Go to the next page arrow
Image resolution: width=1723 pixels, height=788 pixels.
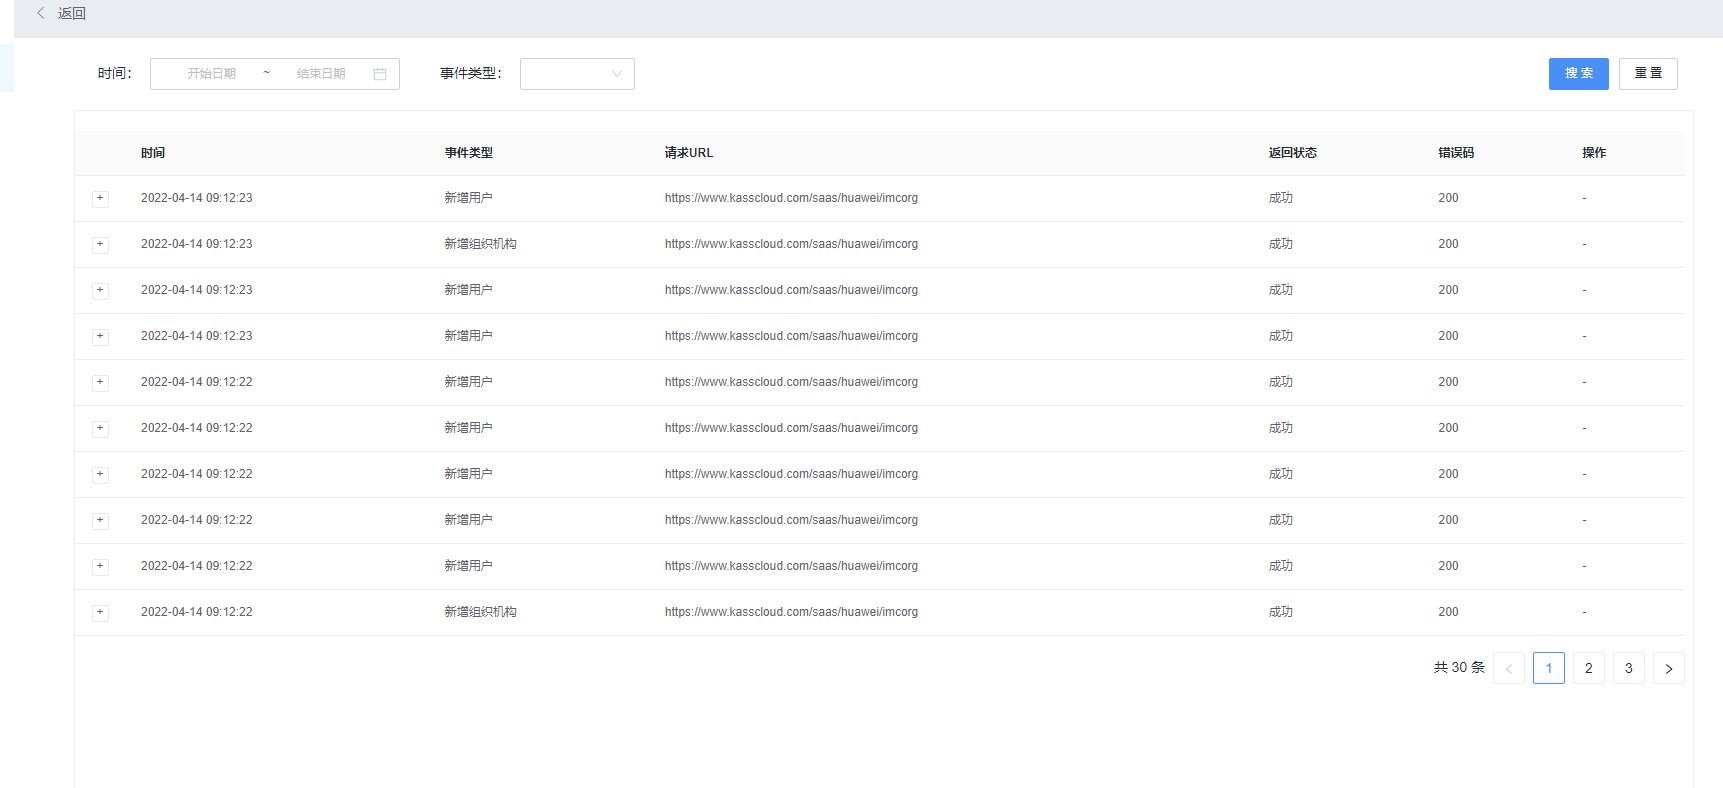tap(1669, 668)
